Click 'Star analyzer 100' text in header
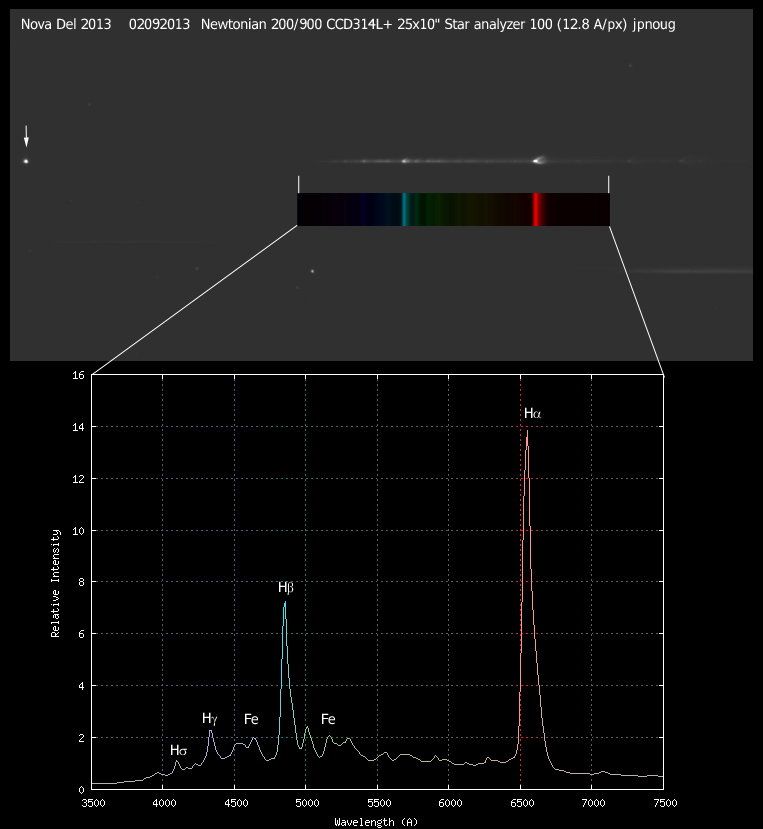 (499, 24)
